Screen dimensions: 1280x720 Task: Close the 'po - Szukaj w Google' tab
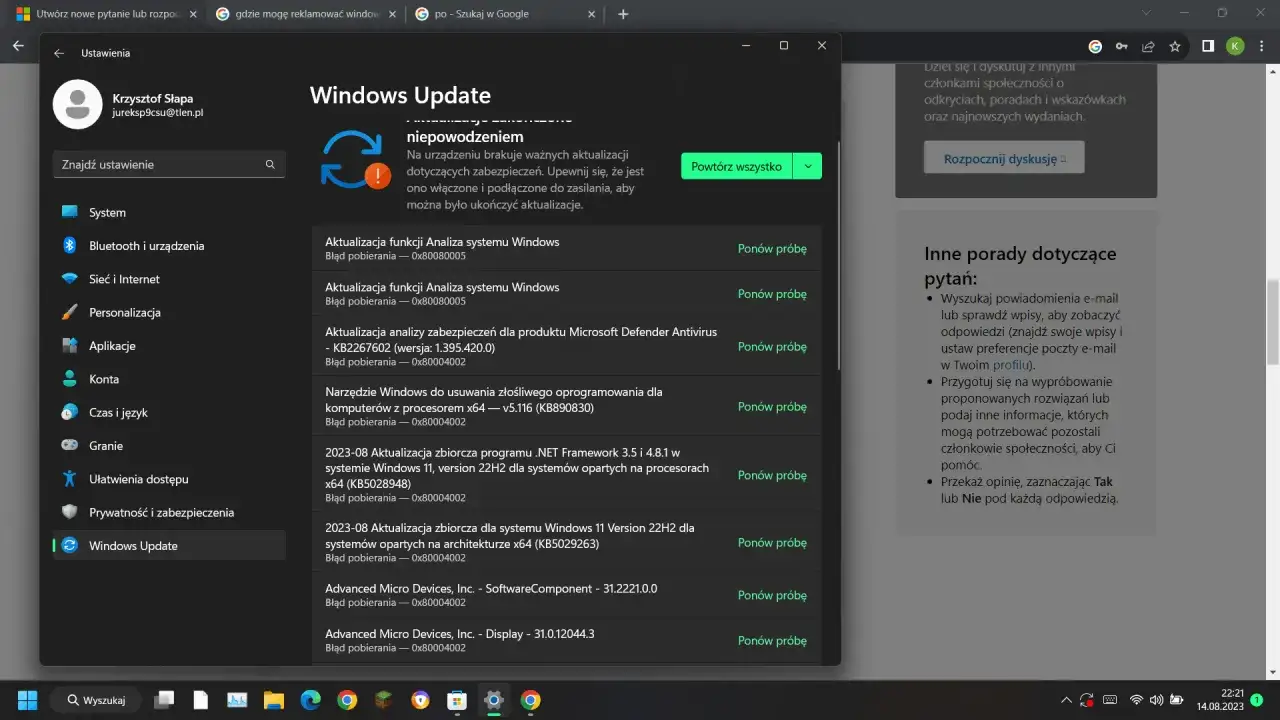tap(592, 14)
